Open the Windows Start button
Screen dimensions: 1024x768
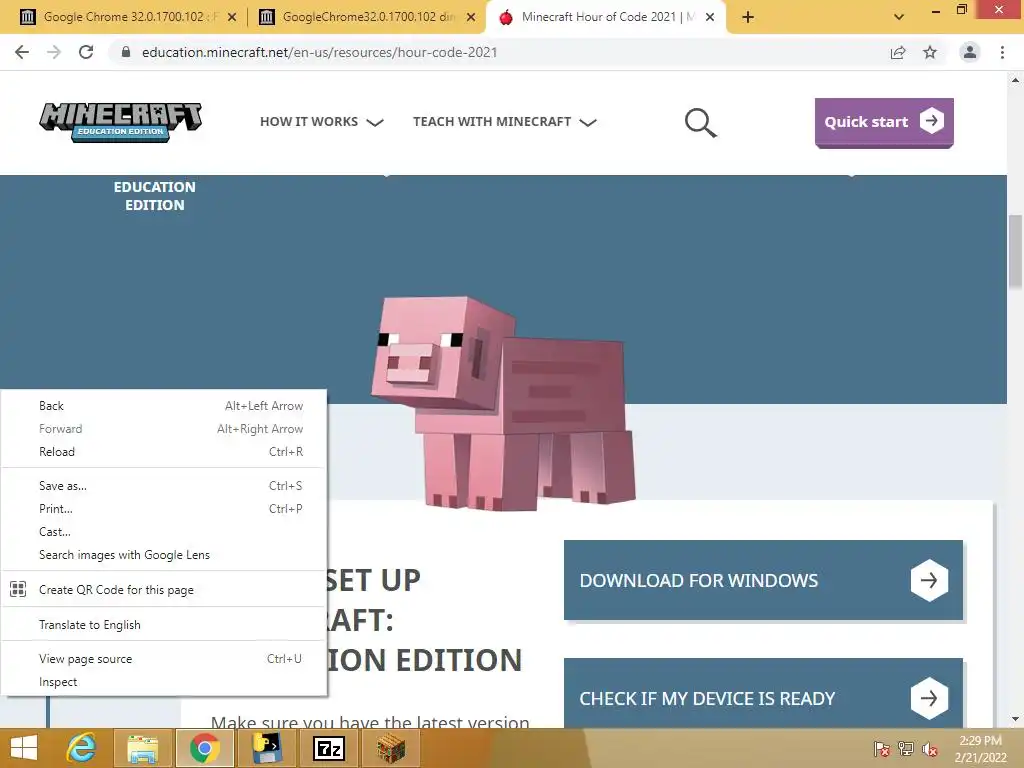24,748
